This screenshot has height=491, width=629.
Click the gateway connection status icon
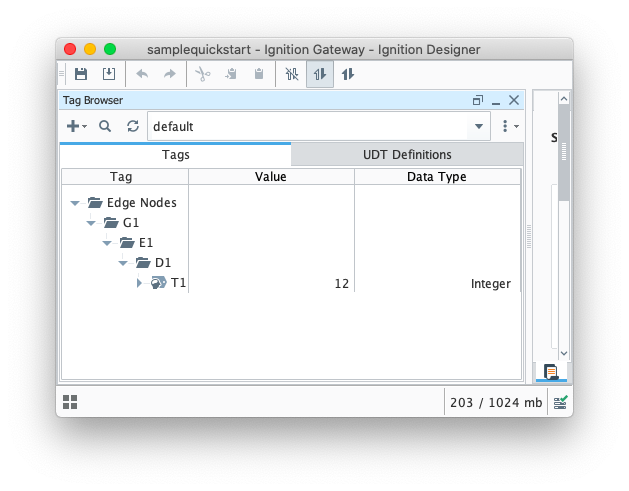[561, 402]
